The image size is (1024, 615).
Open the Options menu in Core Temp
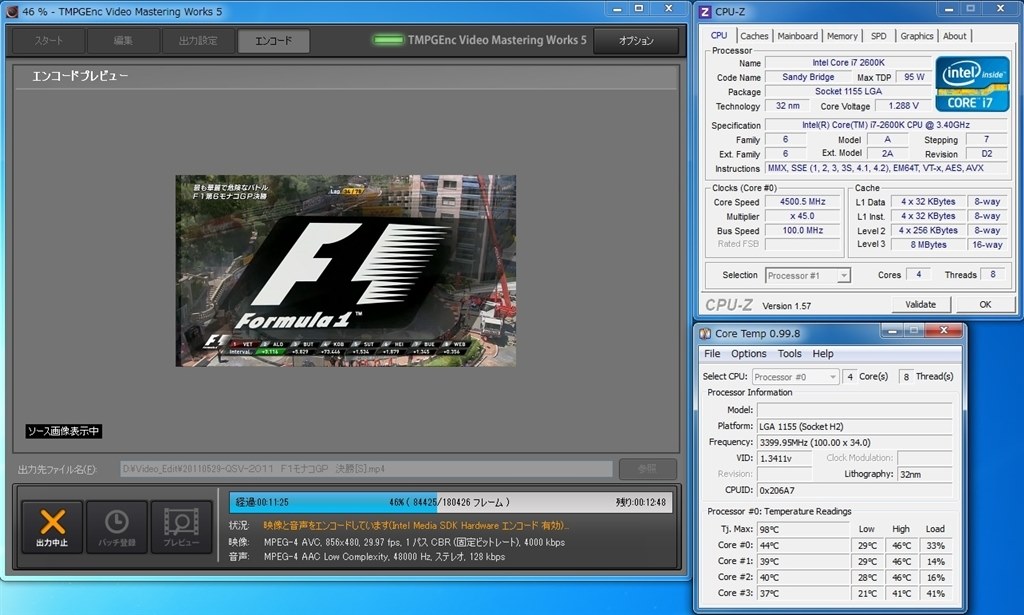[748, 354]
